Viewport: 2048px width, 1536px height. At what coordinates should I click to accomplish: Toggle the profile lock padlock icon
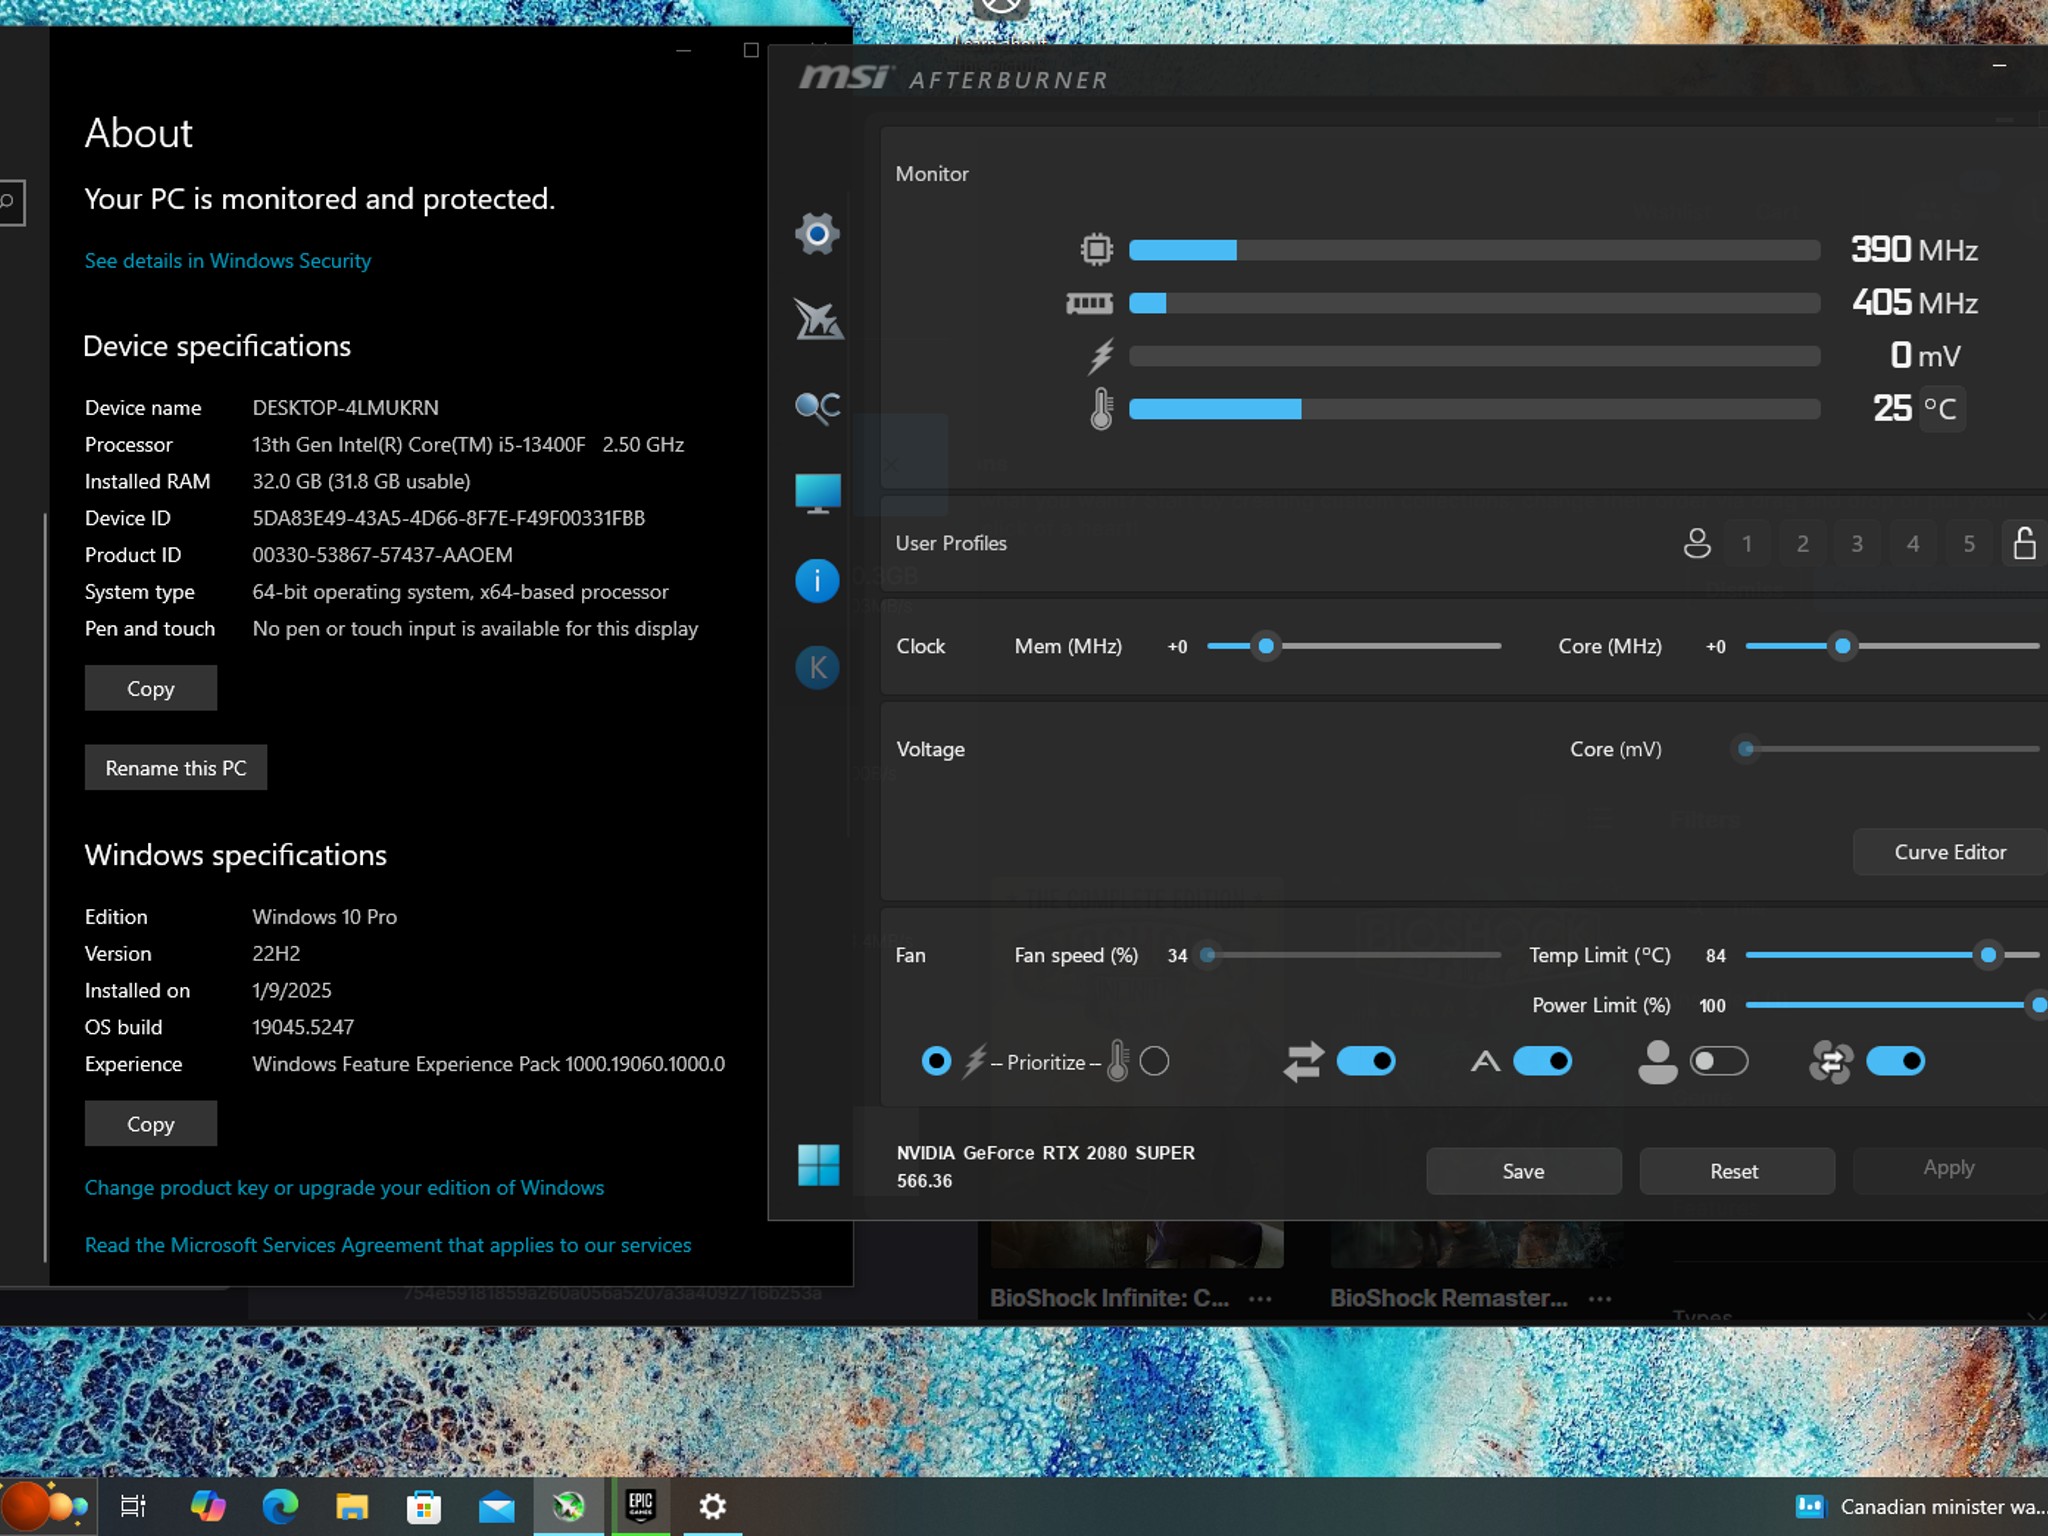[2024, 543]
